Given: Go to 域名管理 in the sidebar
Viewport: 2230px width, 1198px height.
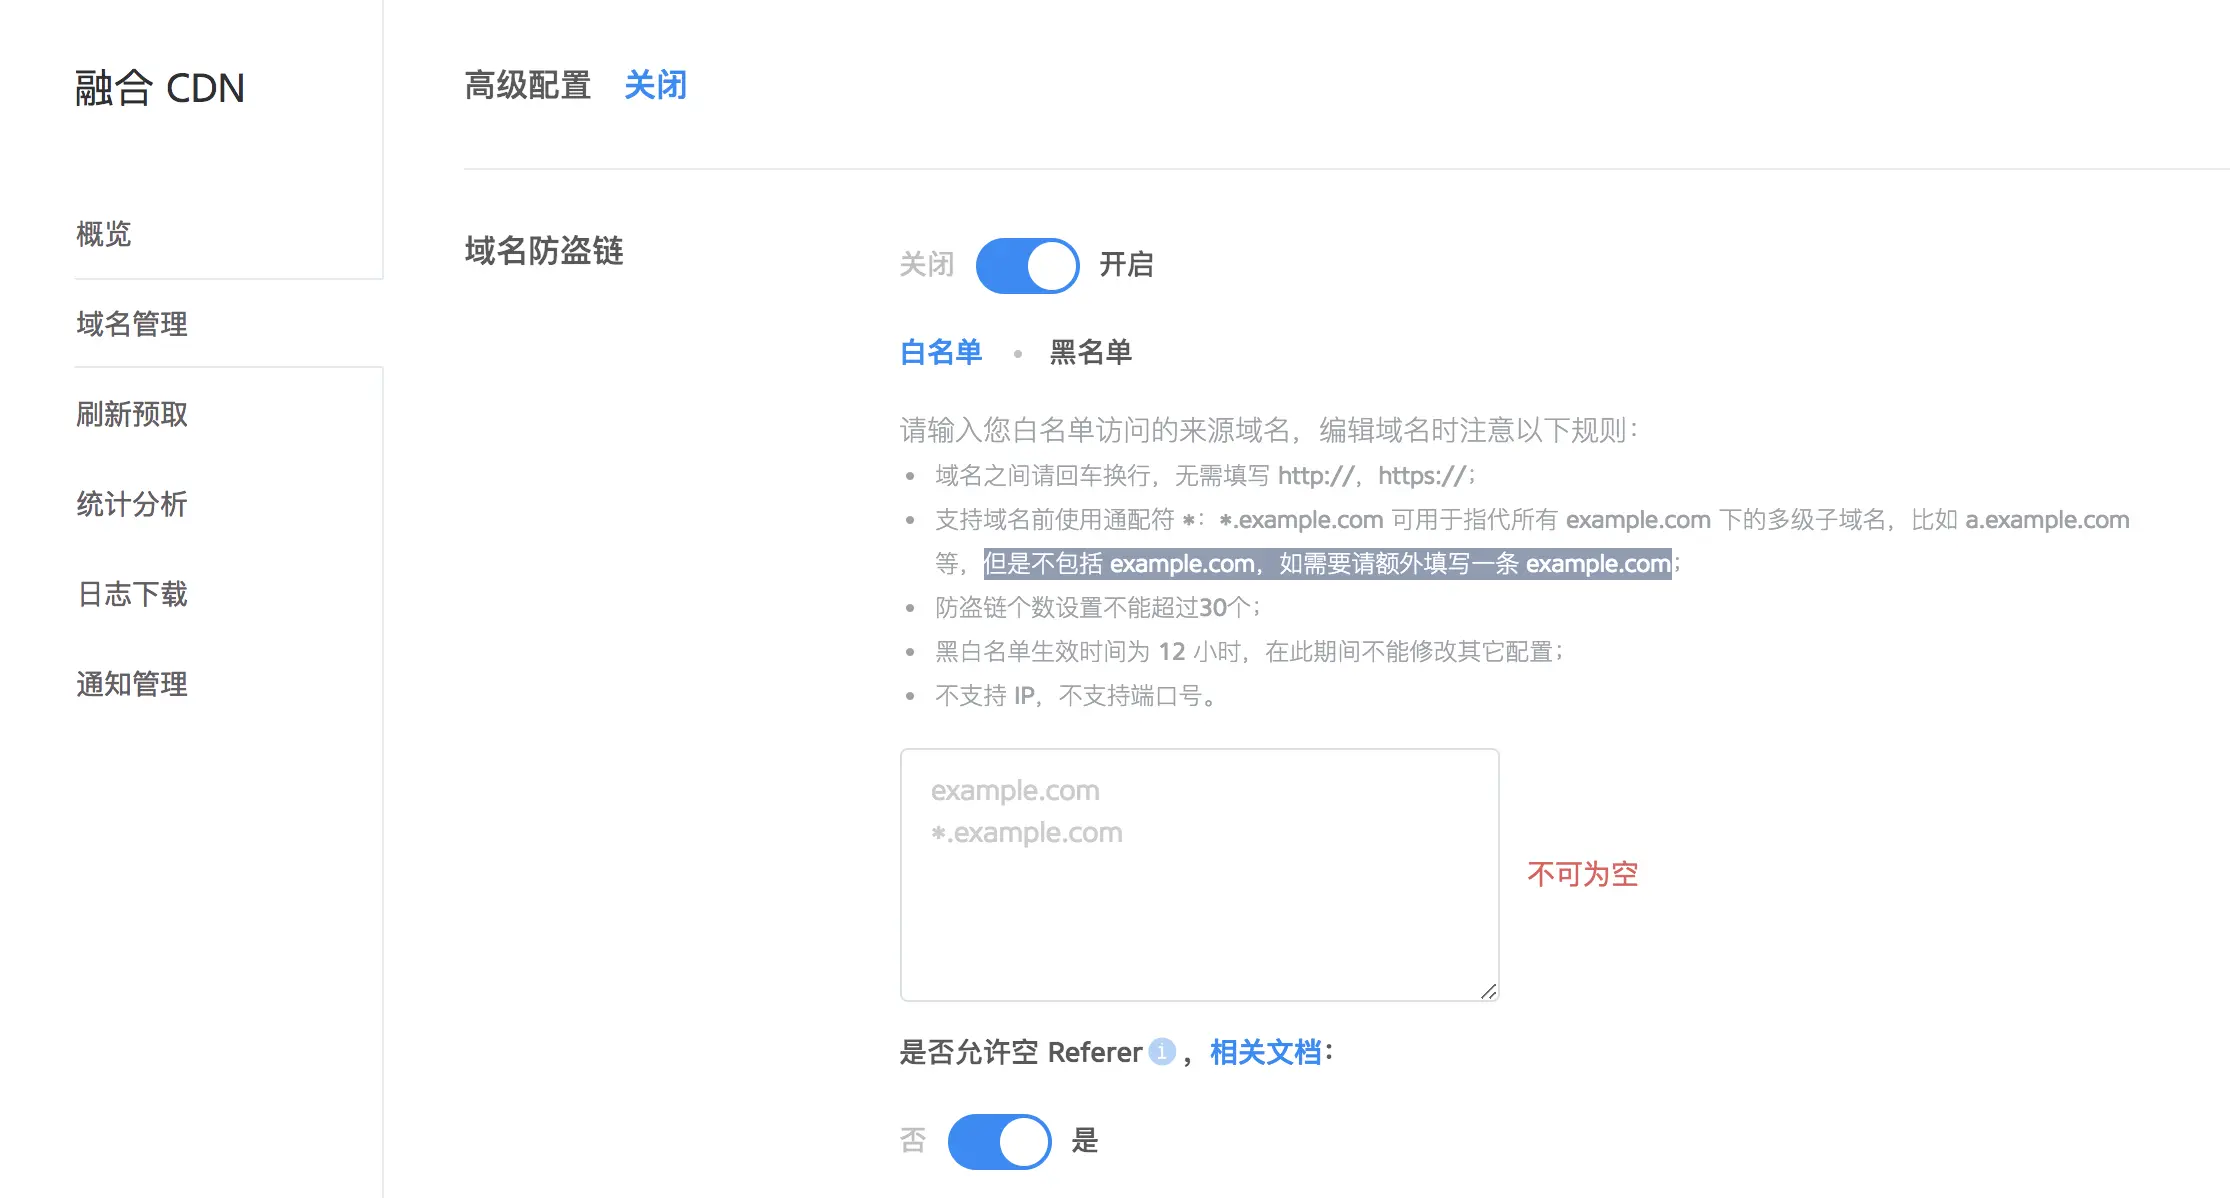Looking at the screenshot, I should (132, 324).
